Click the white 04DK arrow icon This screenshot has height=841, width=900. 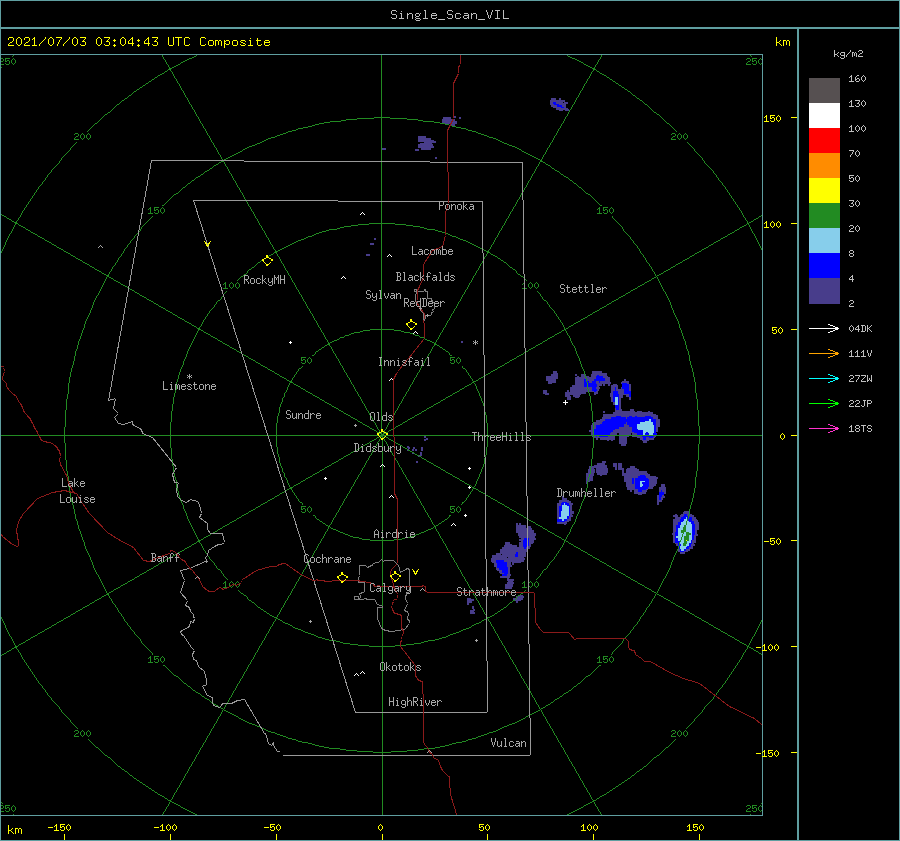(824, 328)
